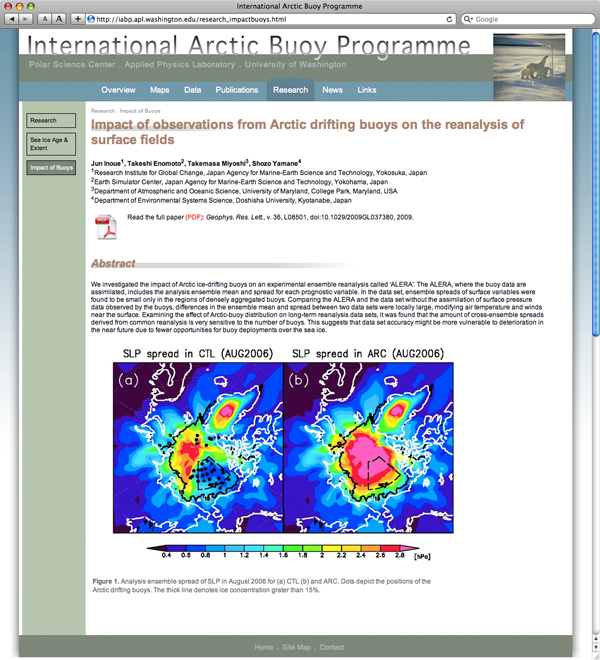Click the Abstract section heading

113,263
